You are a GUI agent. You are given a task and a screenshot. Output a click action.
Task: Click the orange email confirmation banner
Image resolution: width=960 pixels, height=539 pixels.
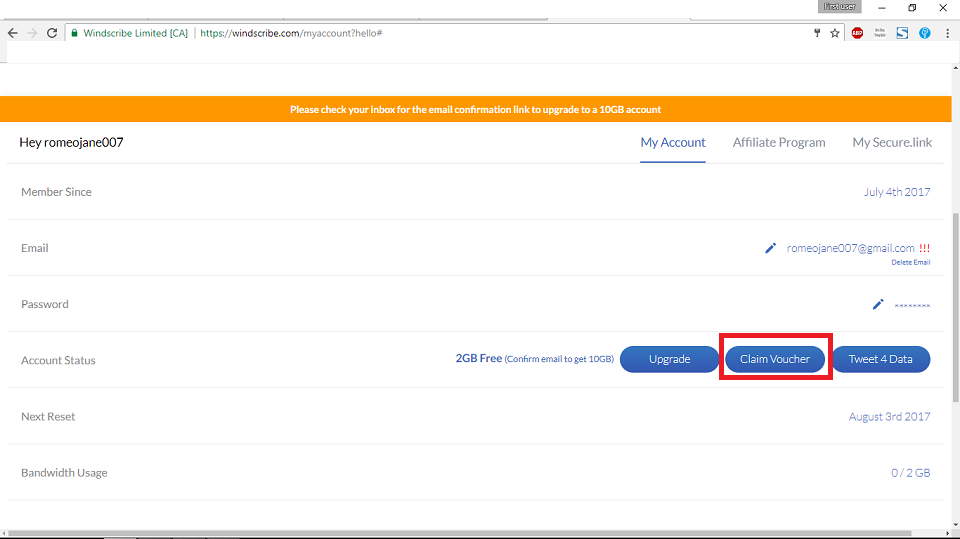click(476, 109)
